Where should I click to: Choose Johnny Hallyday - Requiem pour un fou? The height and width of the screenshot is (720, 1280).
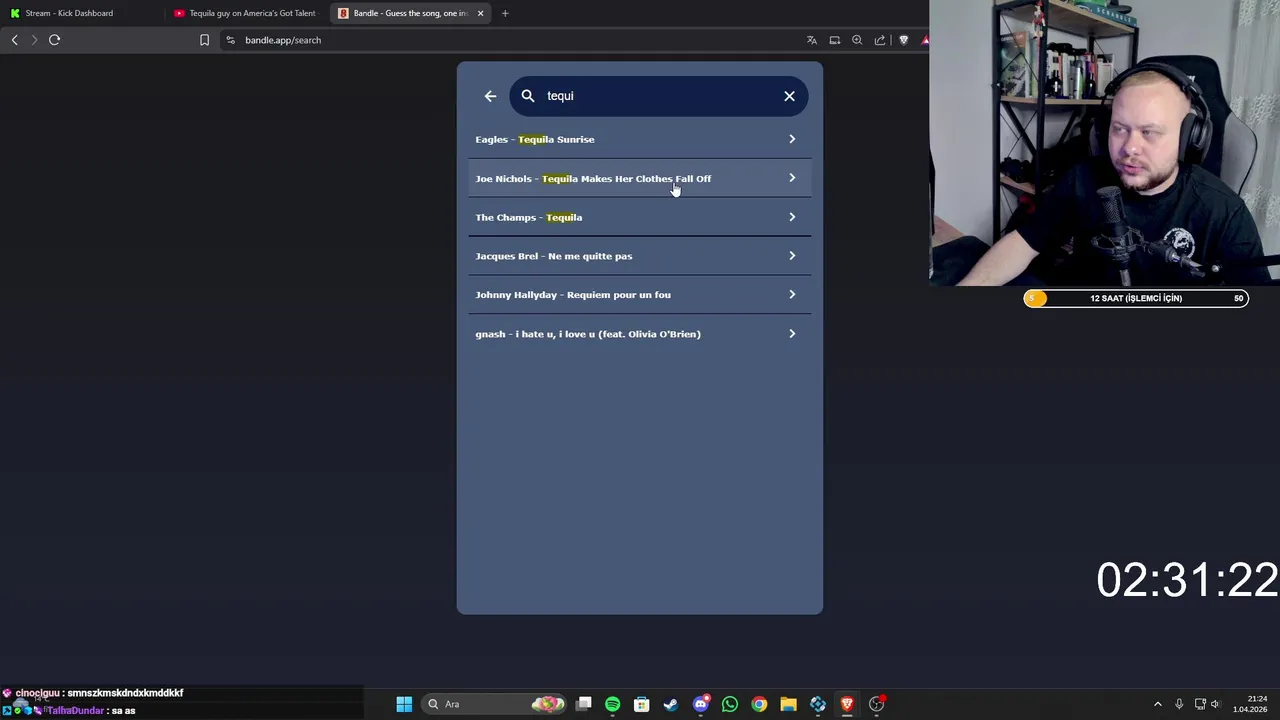639,295
